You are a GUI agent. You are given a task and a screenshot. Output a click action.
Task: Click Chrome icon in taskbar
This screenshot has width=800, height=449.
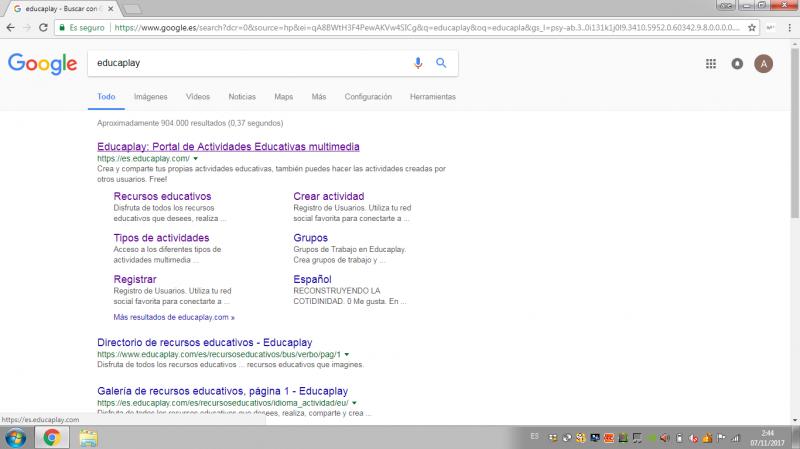(52, 438)
